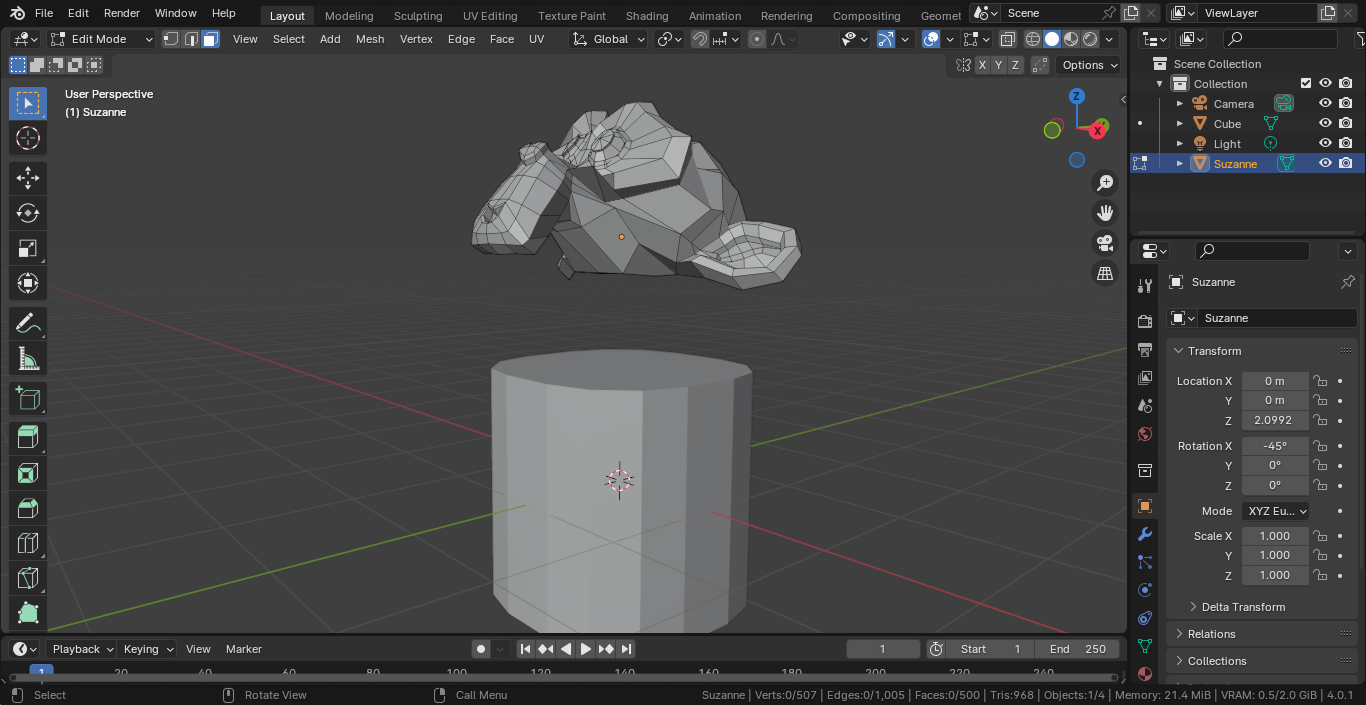
Task: Pick the Extrude Region tool
Action: (x=28, y=438)
